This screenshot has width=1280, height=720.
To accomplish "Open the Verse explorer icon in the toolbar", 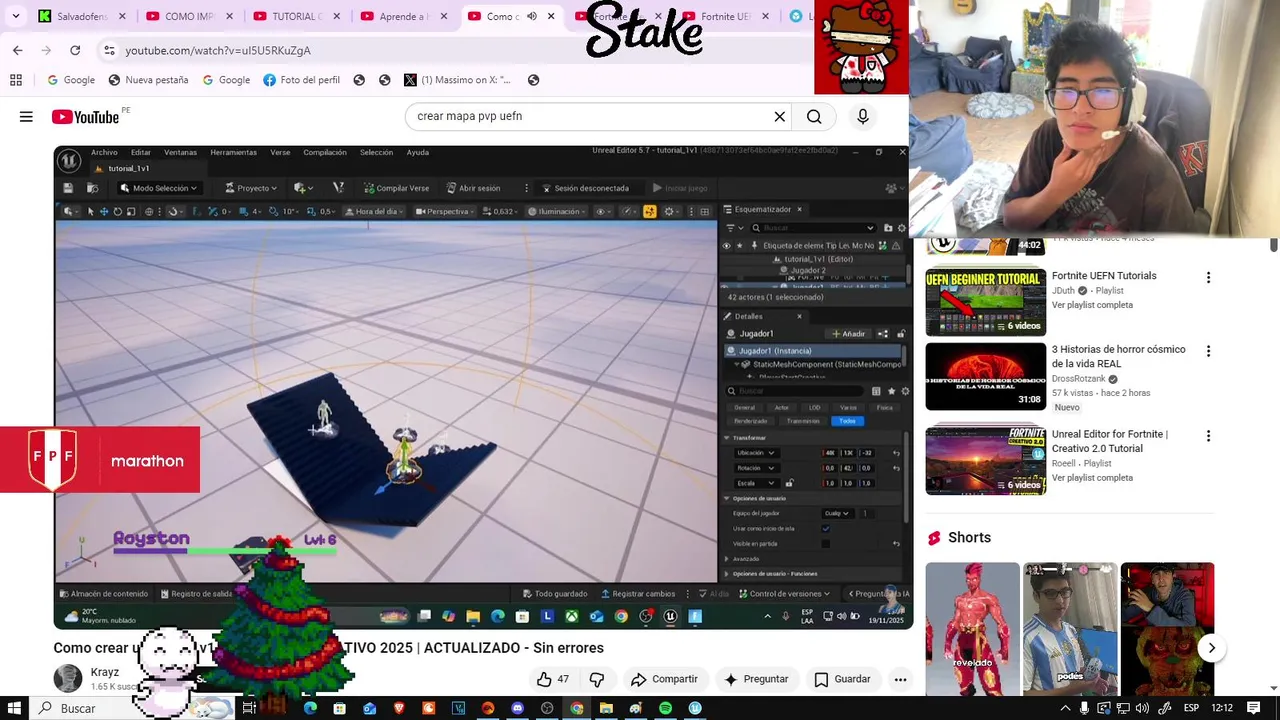I will pos(338,188).
